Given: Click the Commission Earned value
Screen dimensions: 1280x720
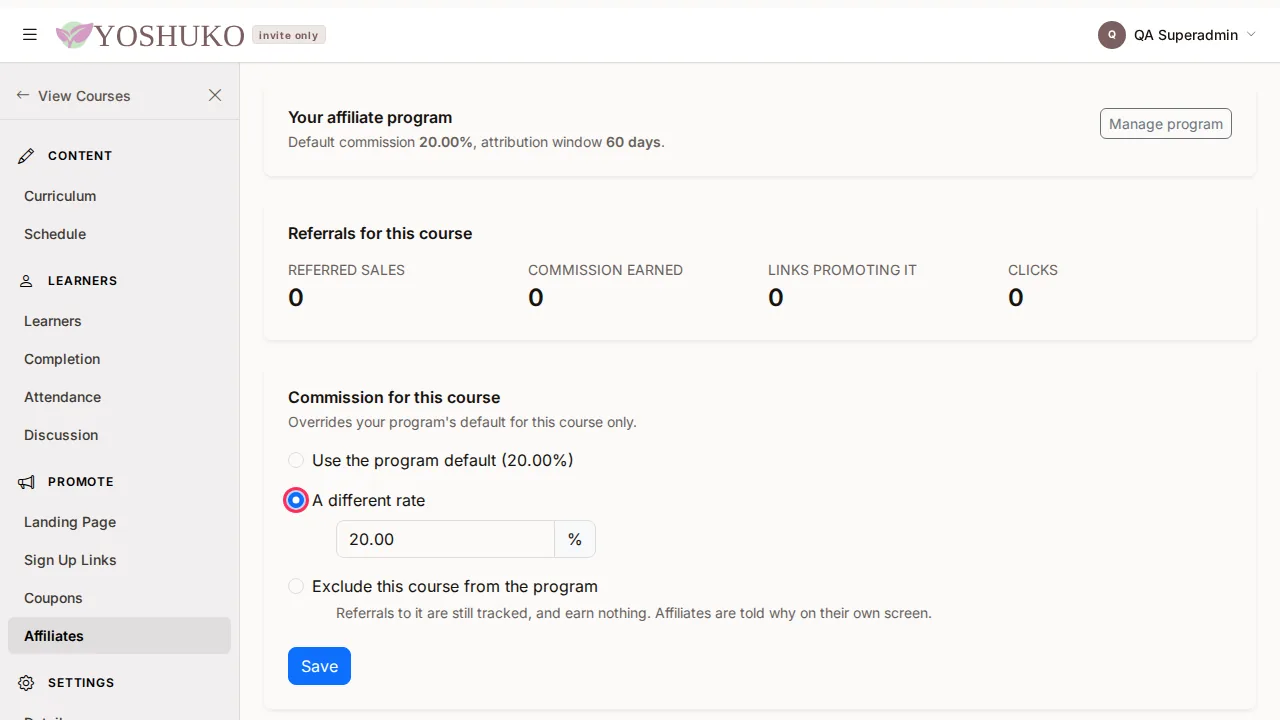Looking at the screenshot, I should pos(536,298).
